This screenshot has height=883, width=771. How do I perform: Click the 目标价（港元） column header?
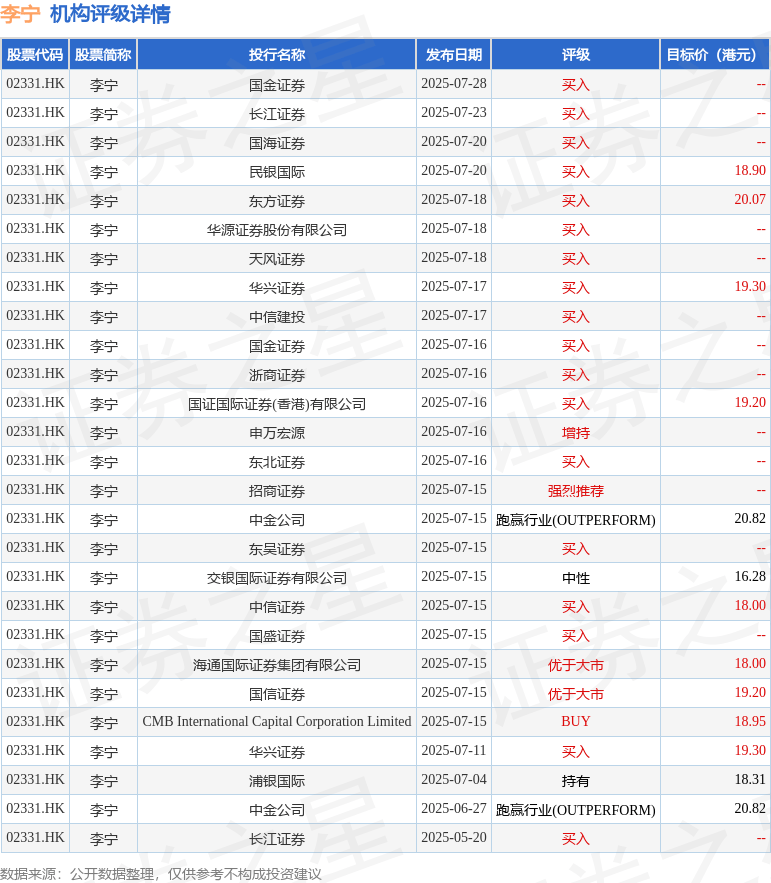(714, 55)
